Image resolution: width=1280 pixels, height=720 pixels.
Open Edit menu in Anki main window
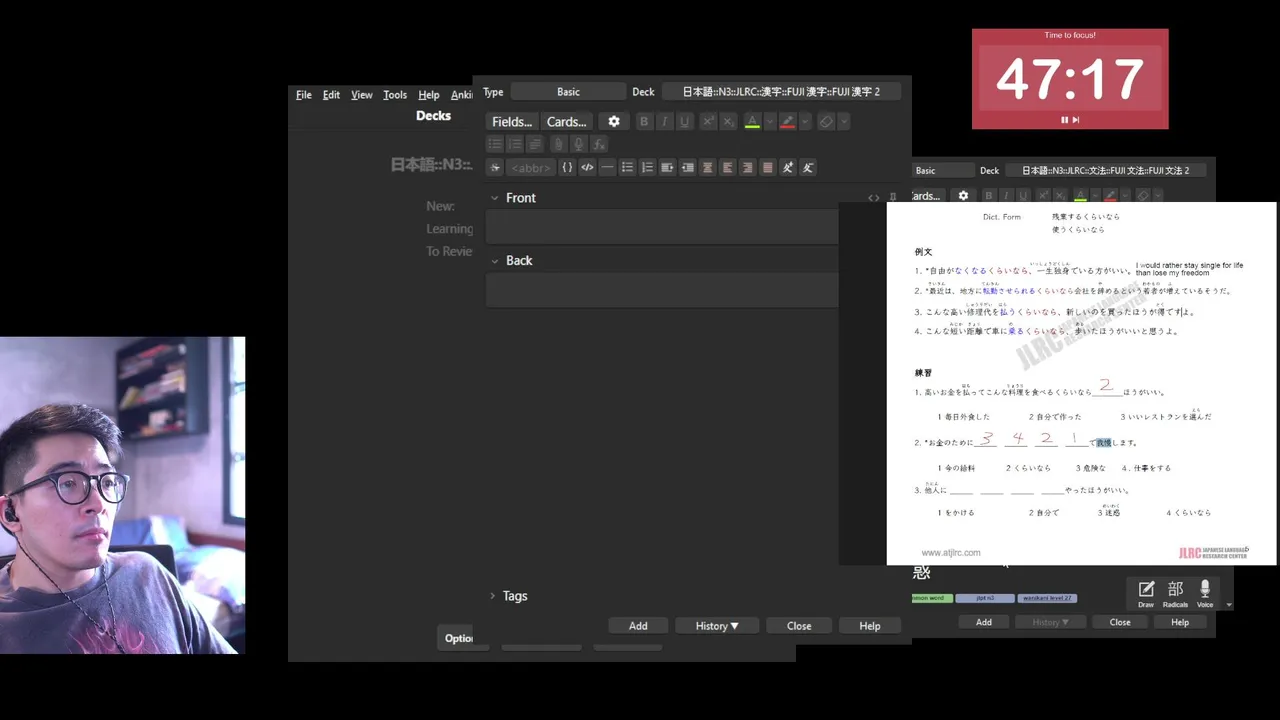(331, 95)
